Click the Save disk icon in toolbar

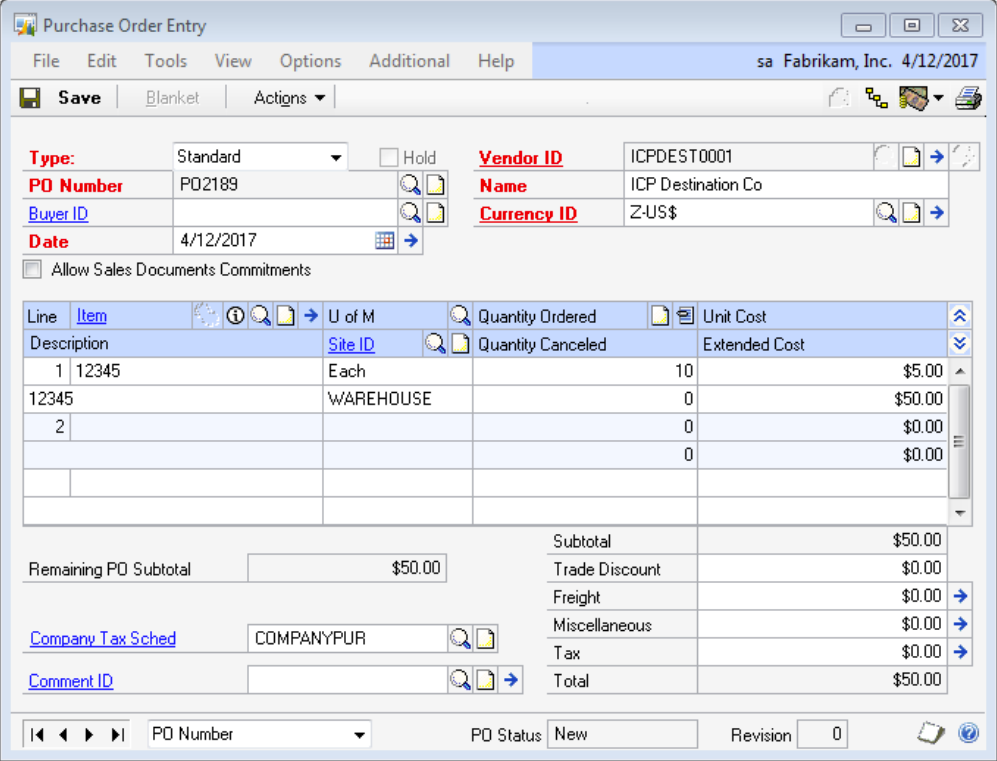pos(31,98)
